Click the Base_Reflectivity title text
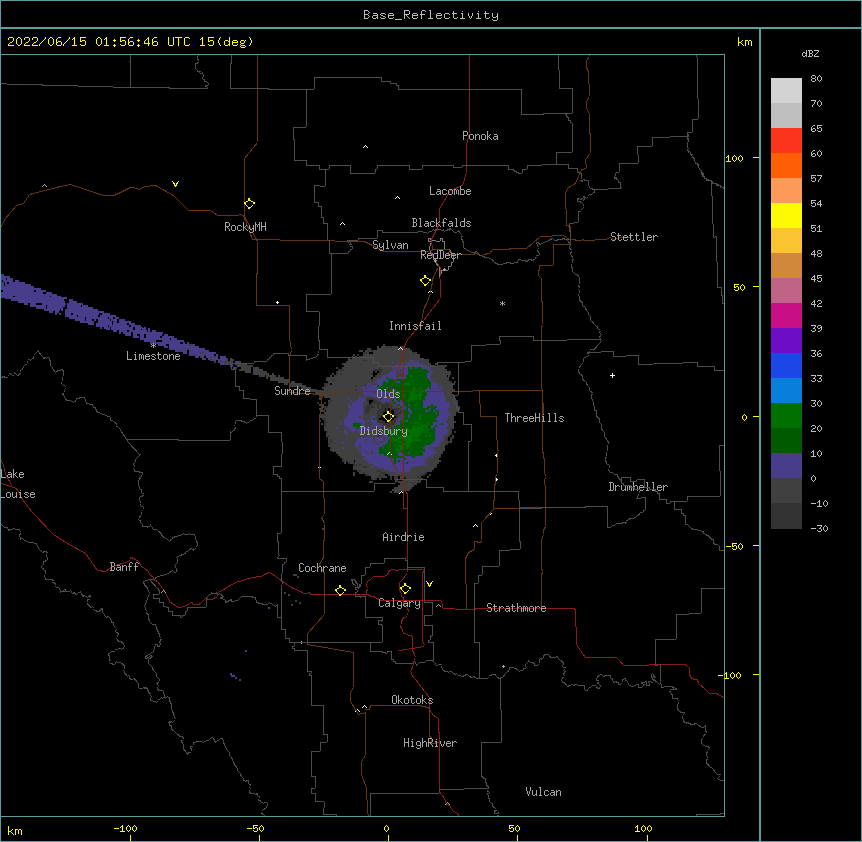Image resolution: width=862 pixels, height=842 pixels. point(430,15)
